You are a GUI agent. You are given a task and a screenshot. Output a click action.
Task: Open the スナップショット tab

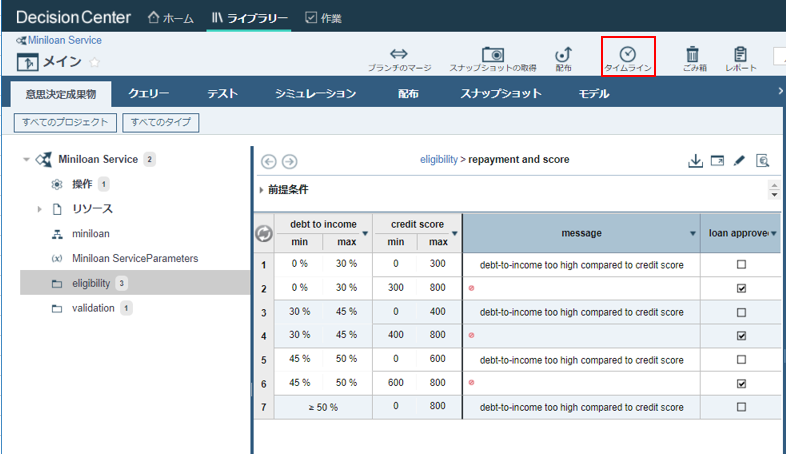pyautogui.click(x=501, y=94)
